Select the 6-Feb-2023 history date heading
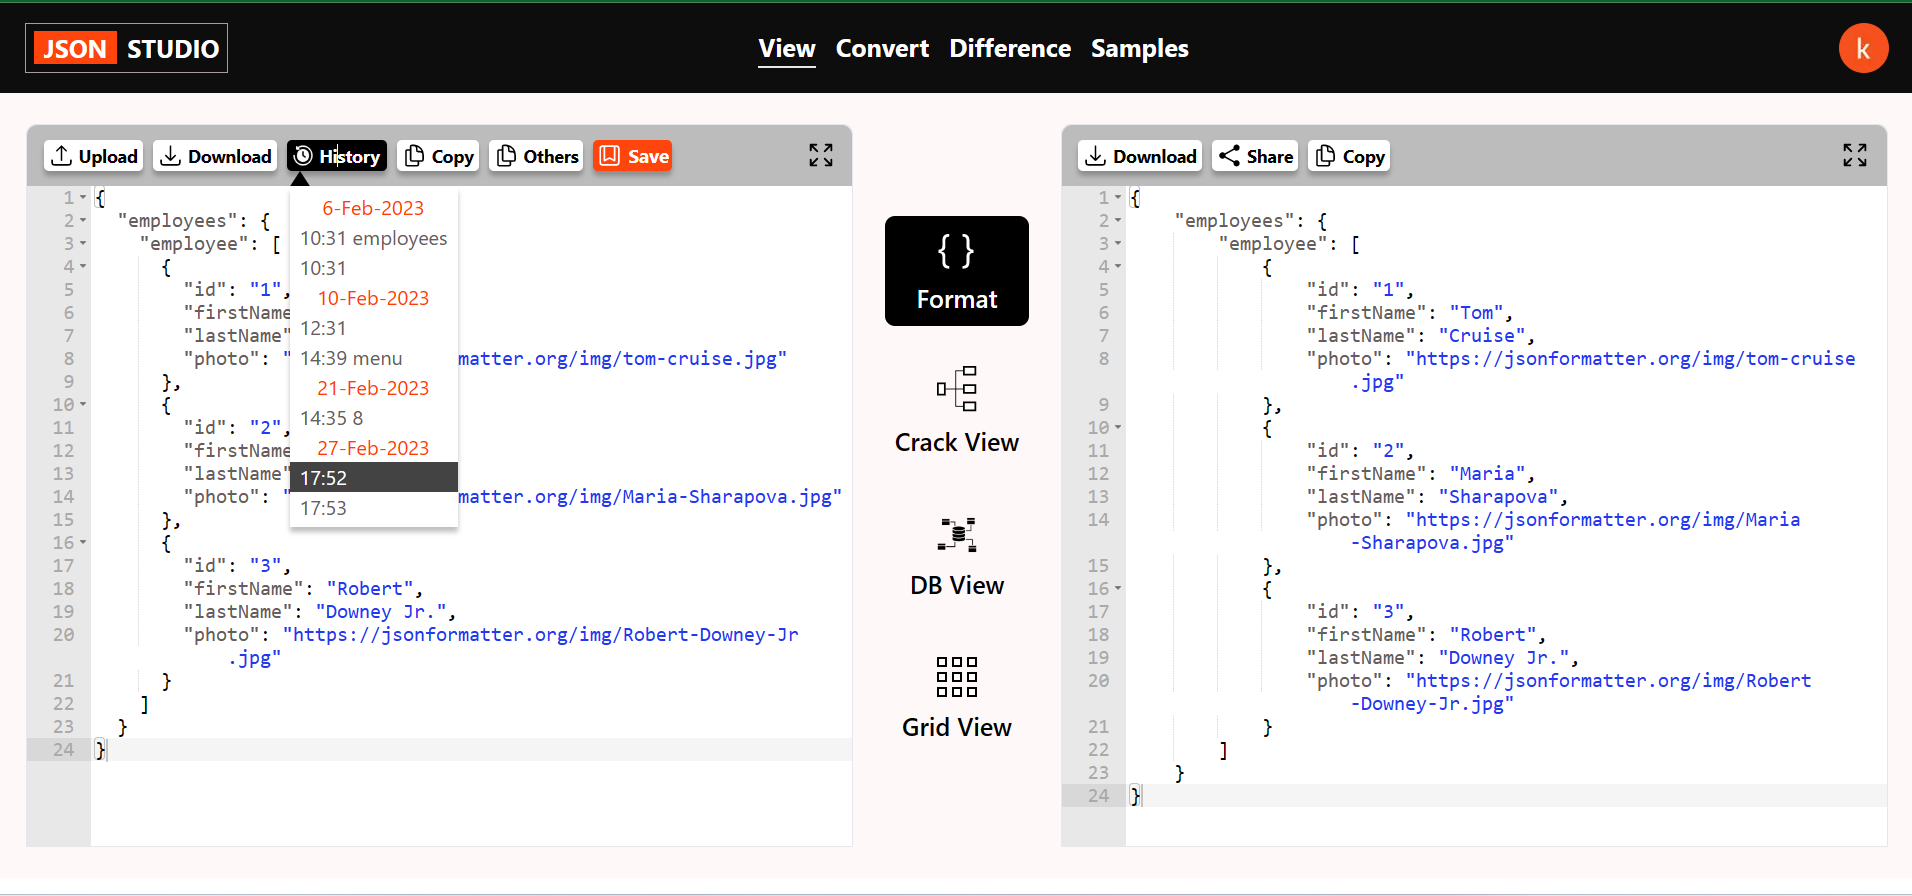Image resolution: width=1912 pixels, height=896 pixels. [x=373, y=208]
